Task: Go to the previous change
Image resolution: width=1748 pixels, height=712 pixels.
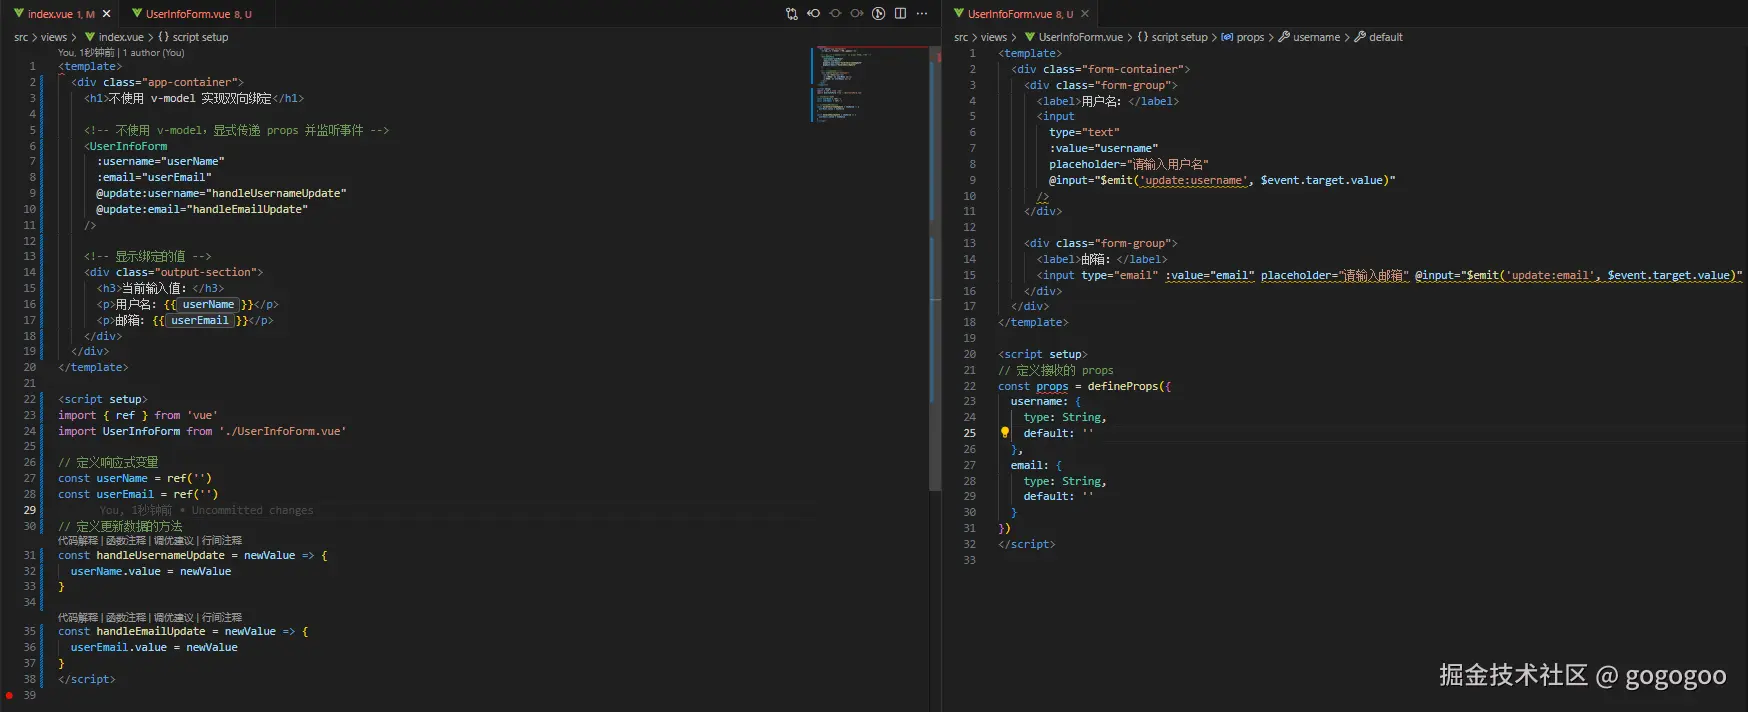Action: click(x=814, y=14)
